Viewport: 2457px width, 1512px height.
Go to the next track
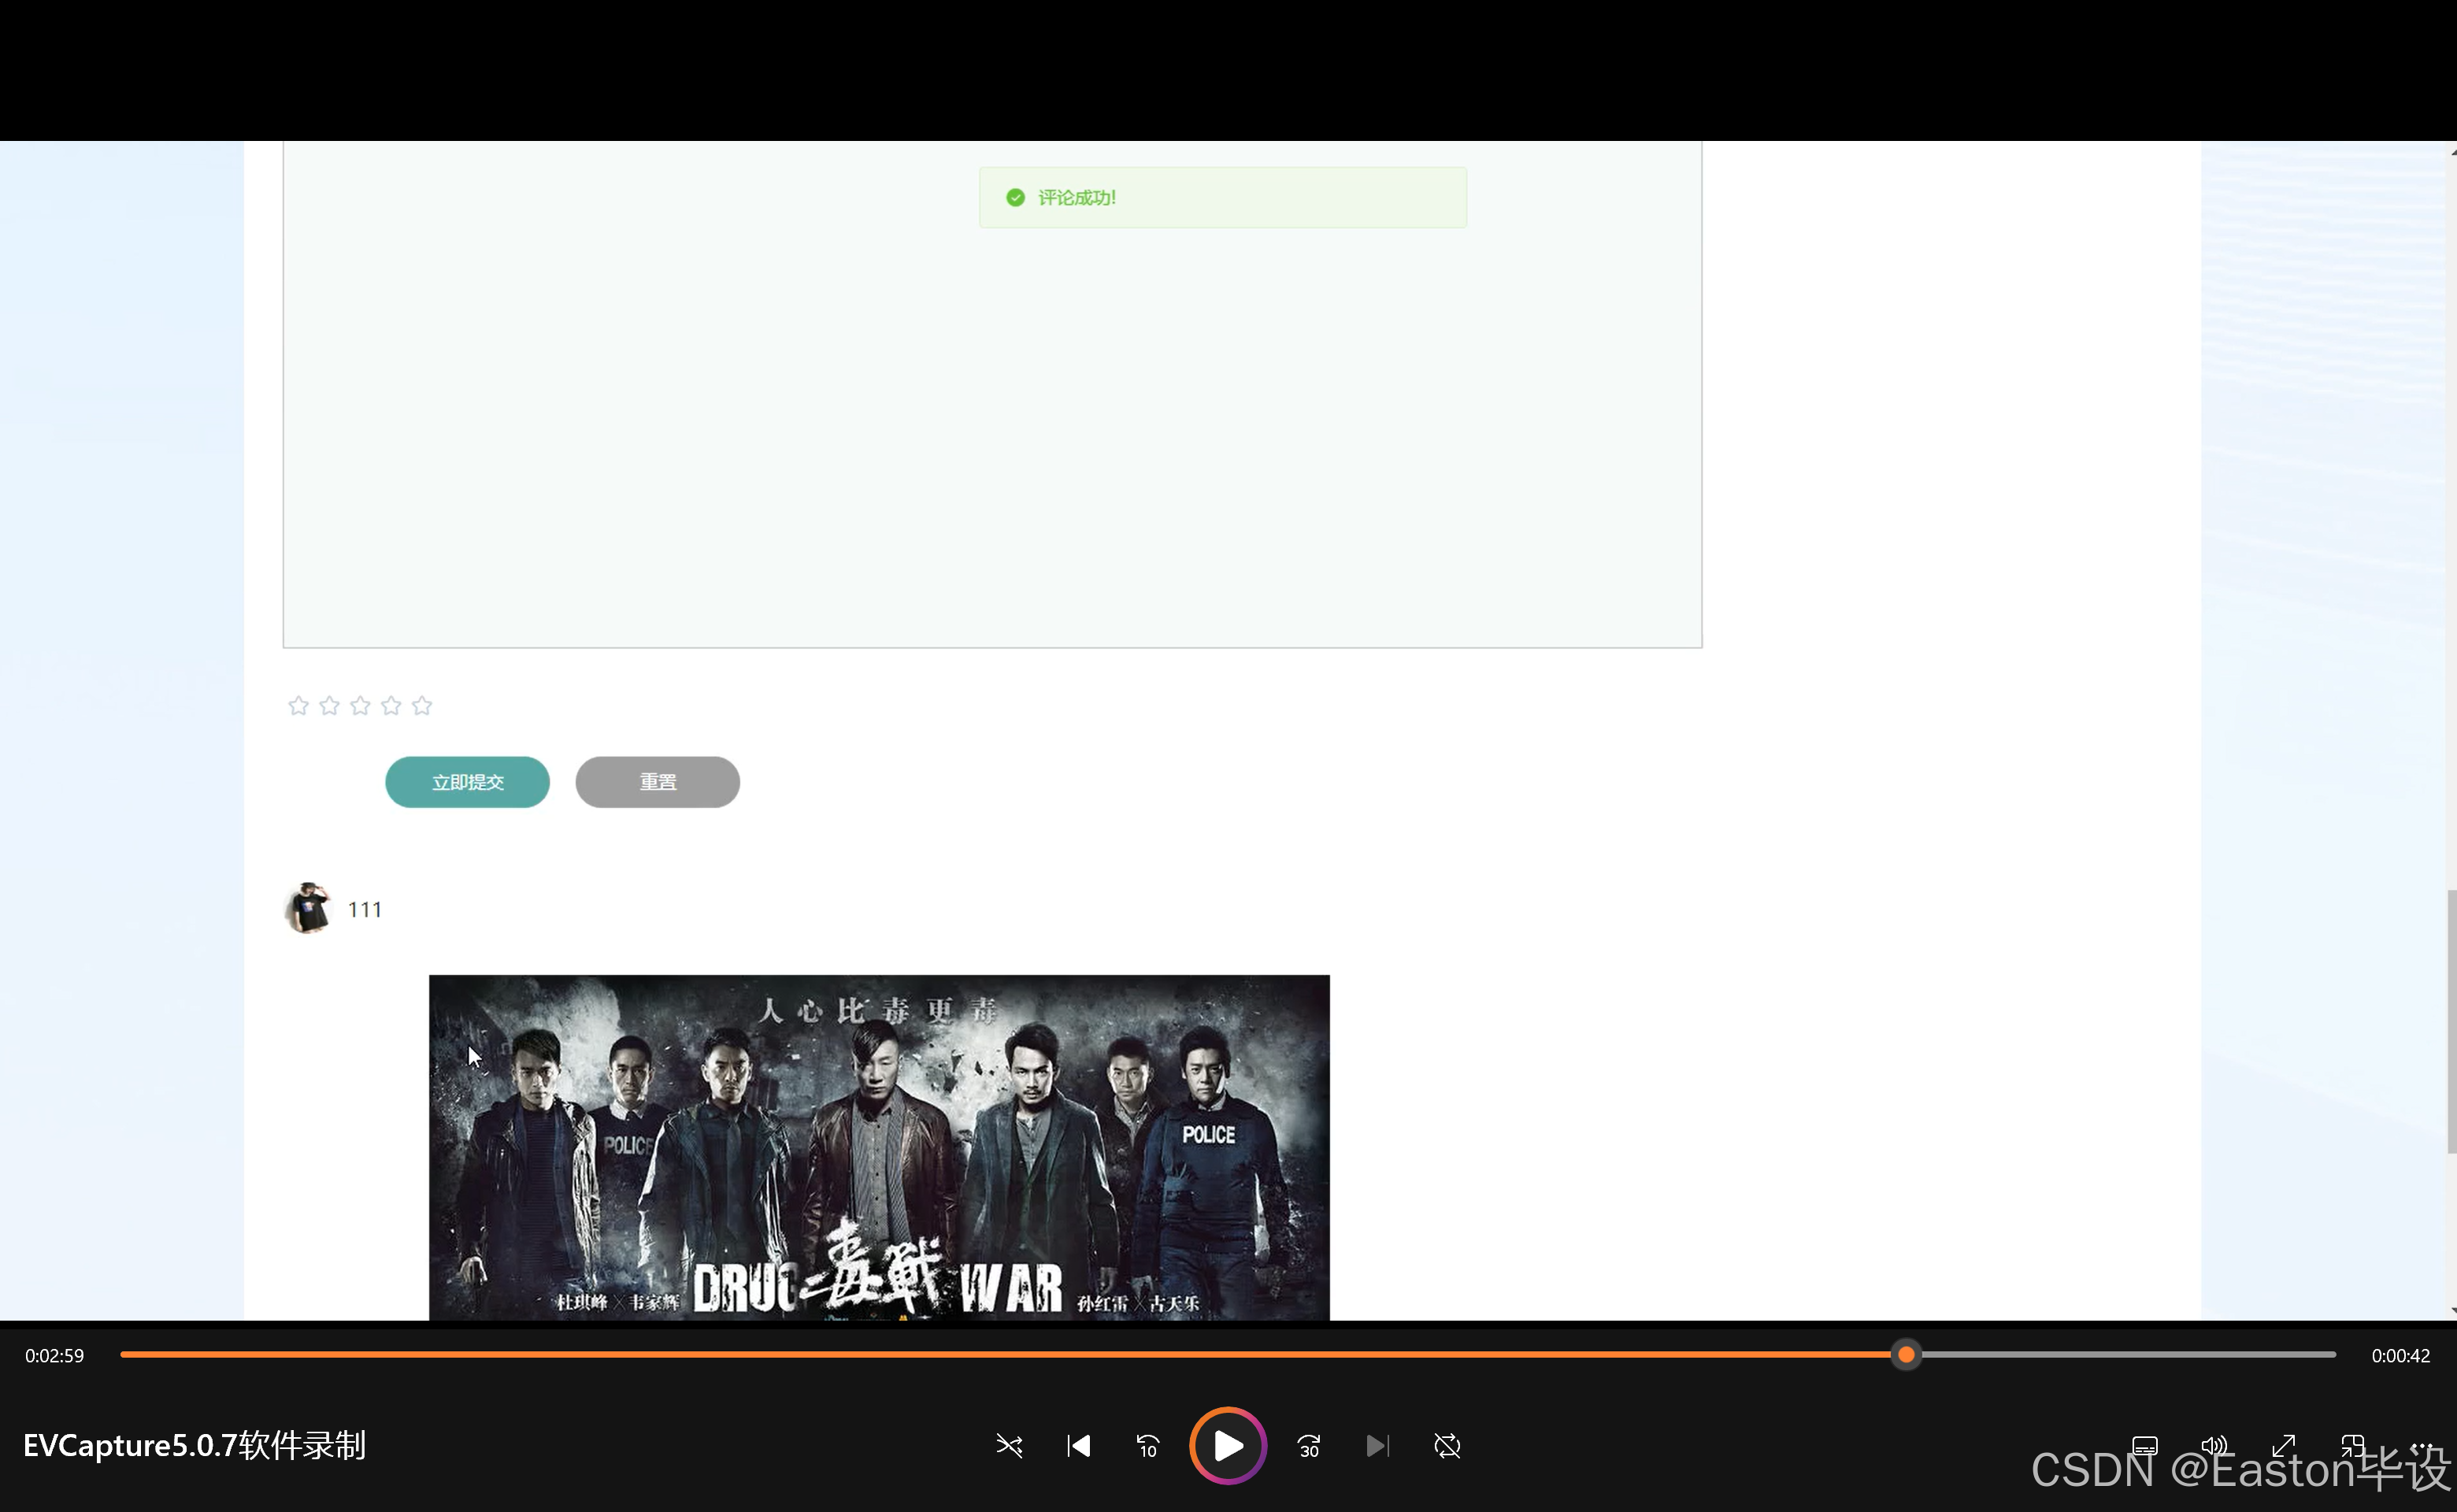pos(1378,1446)
